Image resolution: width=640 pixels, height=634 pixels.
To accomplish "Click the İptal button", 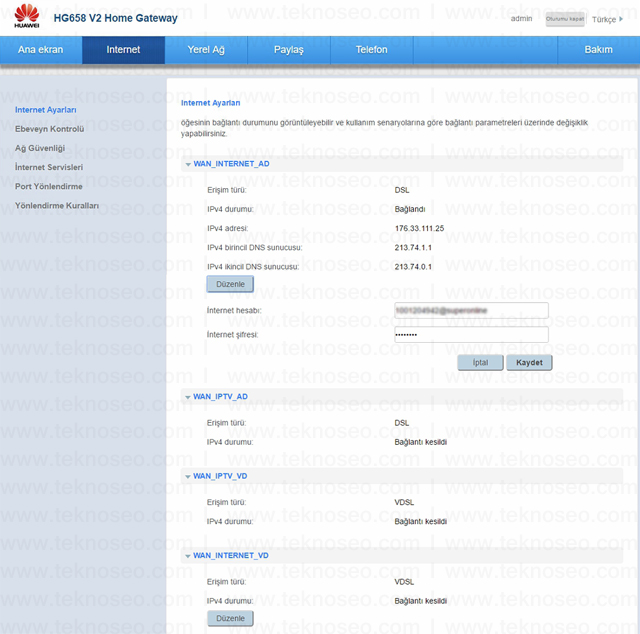I will coord(480,363).
